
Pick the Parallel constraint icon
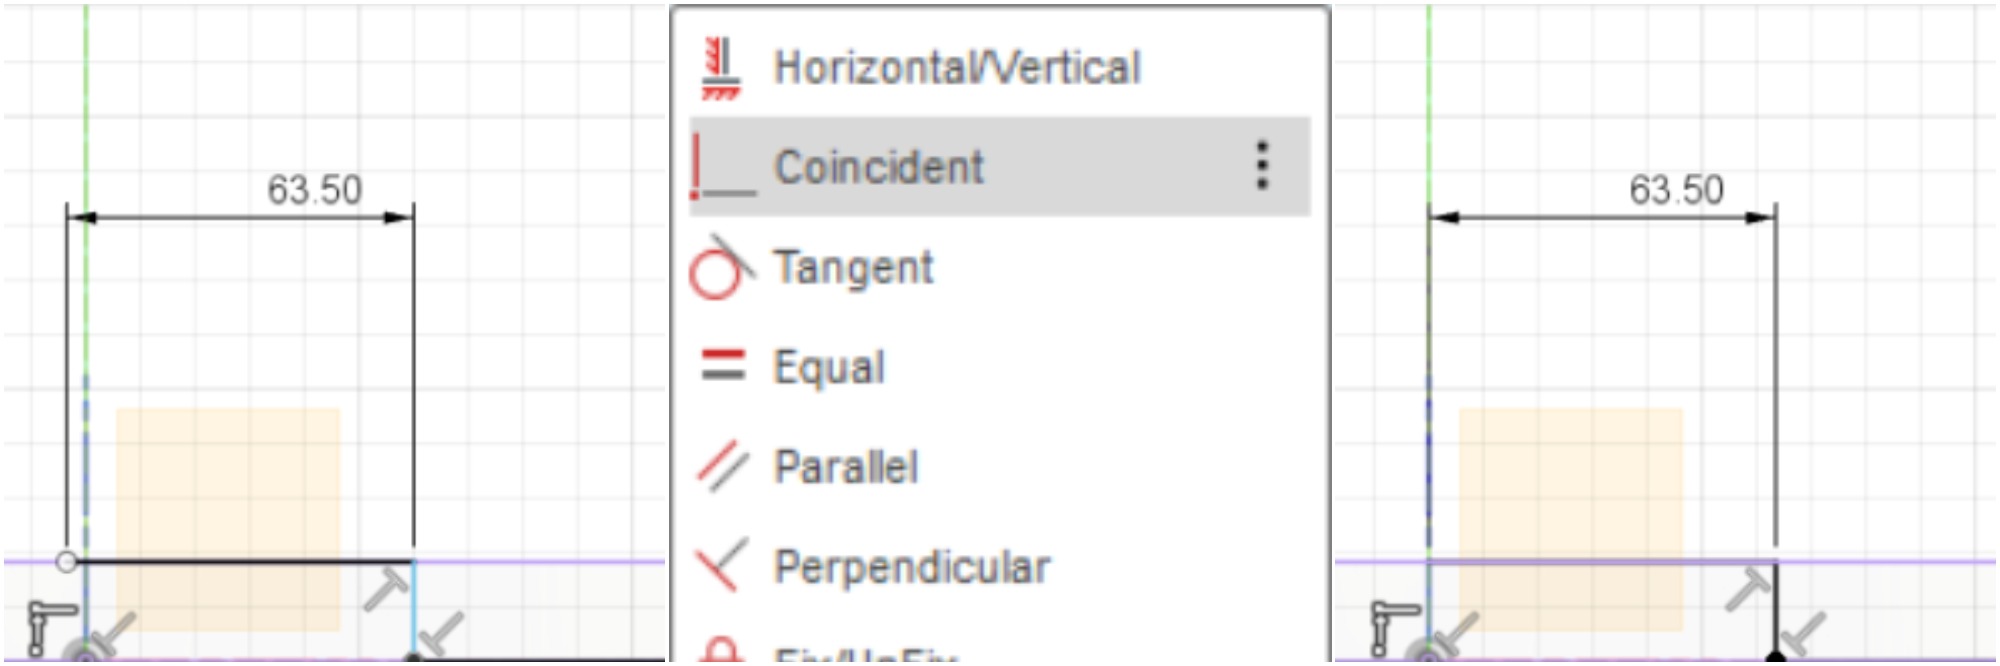click(722, 466)
